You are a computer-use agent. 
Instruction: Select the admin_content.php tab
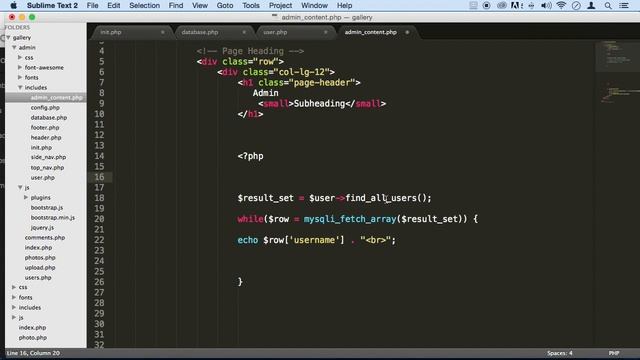coord(371,32)
